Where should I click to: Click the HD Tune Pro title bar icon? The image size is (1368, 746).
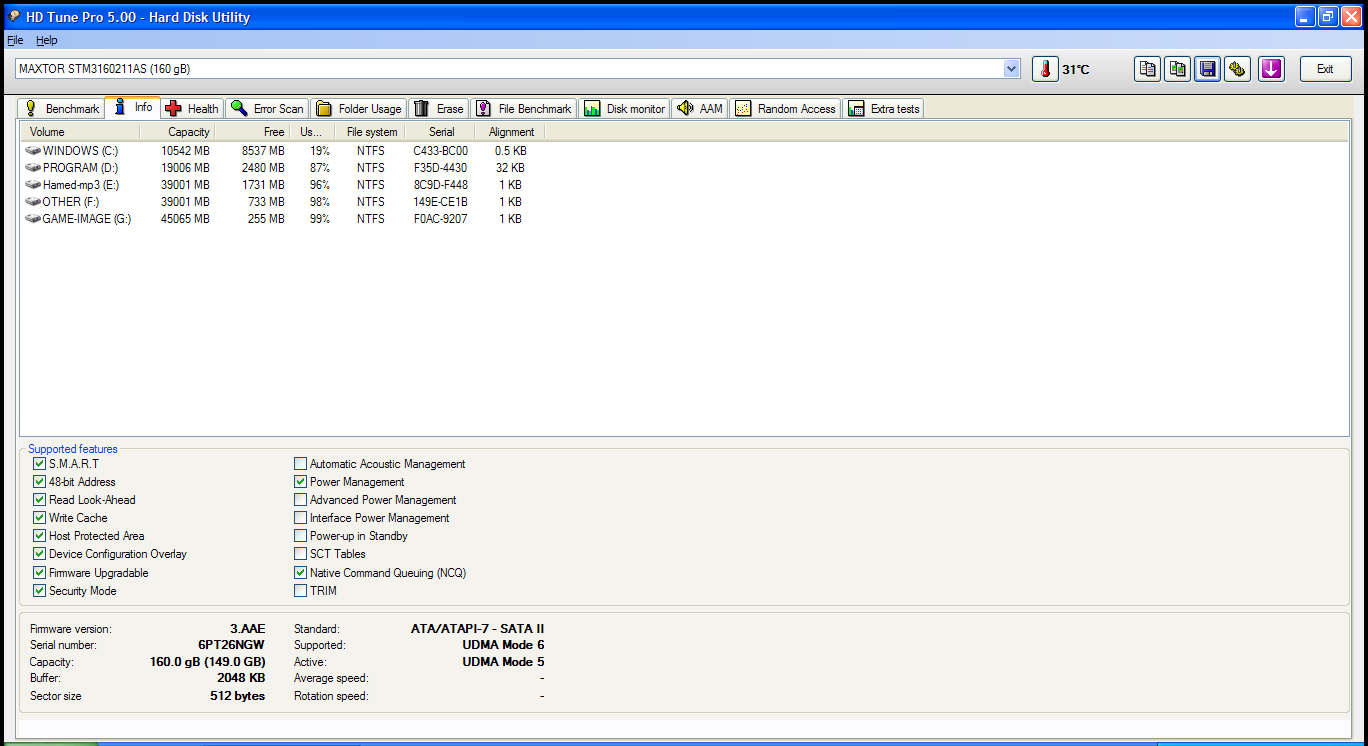(x=15, y=17)
